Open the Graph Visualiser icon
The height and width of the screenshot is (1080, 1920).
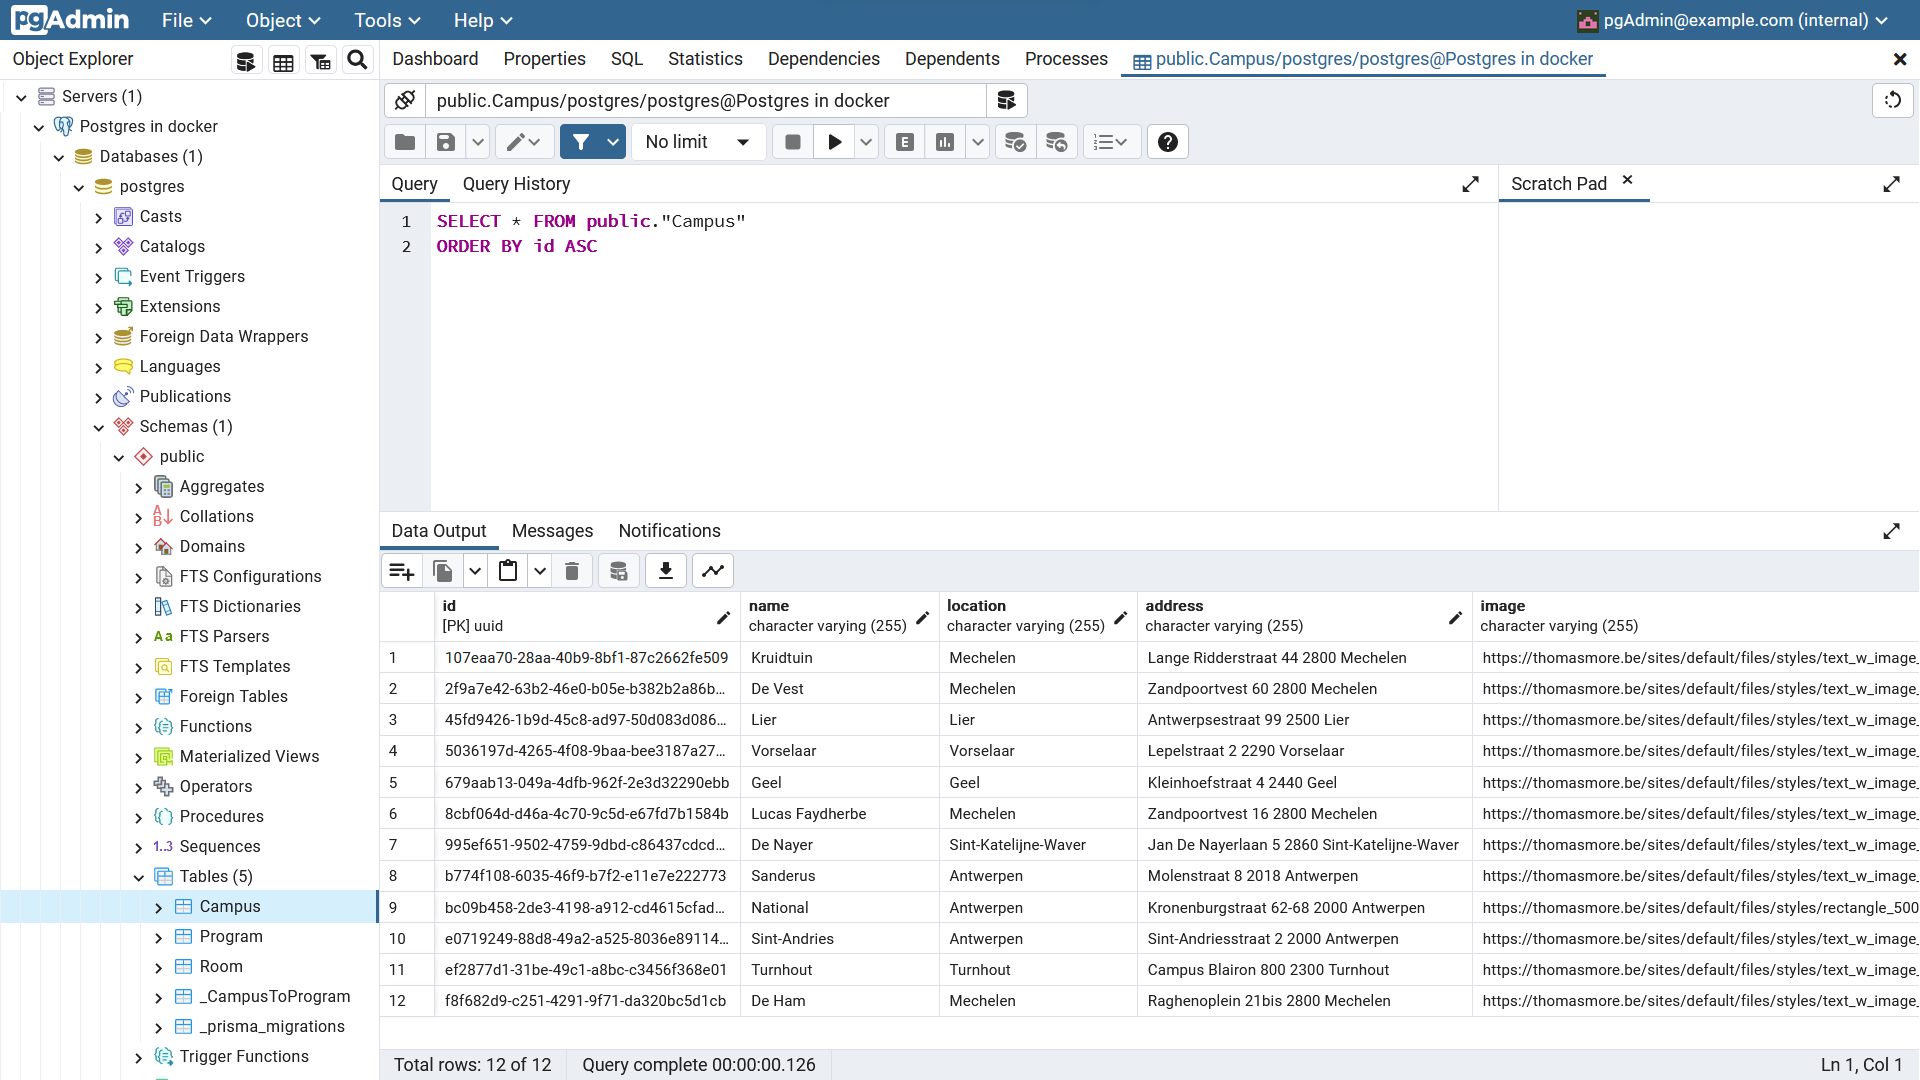point(713,571)
